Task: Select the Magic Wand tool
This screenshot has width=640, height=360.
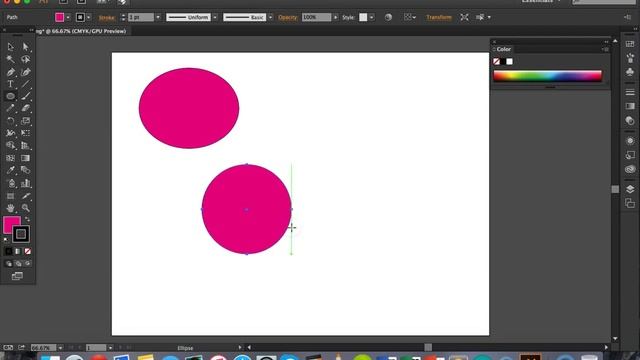Action: tap(10, 60)
